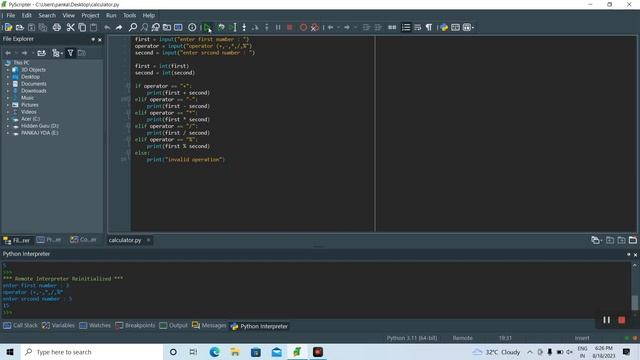Open the layouts dropdown in toolbar
640x360 pixels.
[468, 27]
